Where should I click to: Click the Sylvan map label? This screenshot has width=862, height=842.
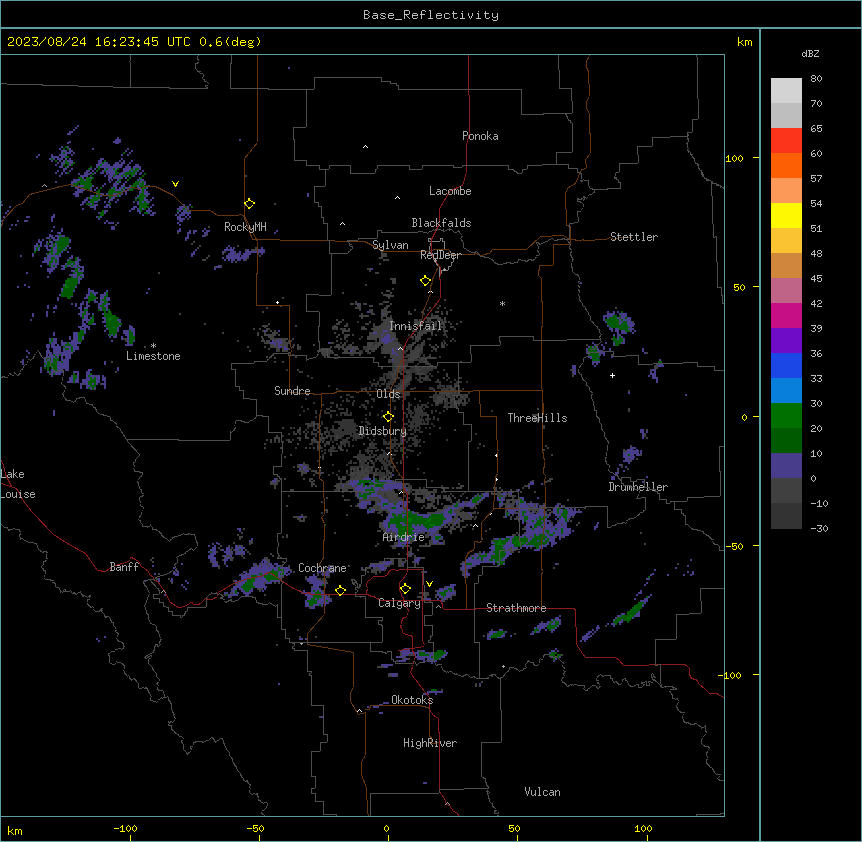coord(390,245)
